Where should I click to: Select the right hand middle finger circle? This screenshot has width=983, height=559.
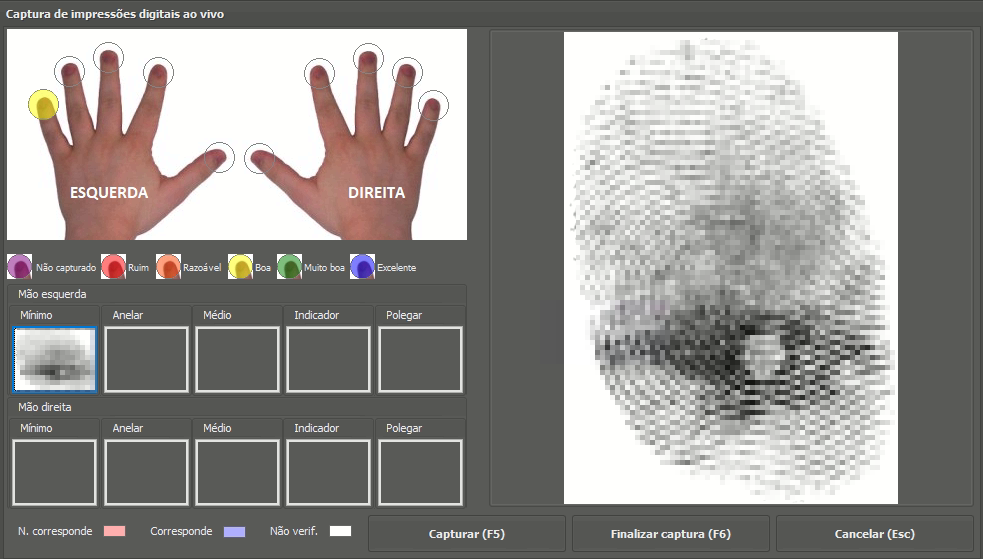(369, 59)
